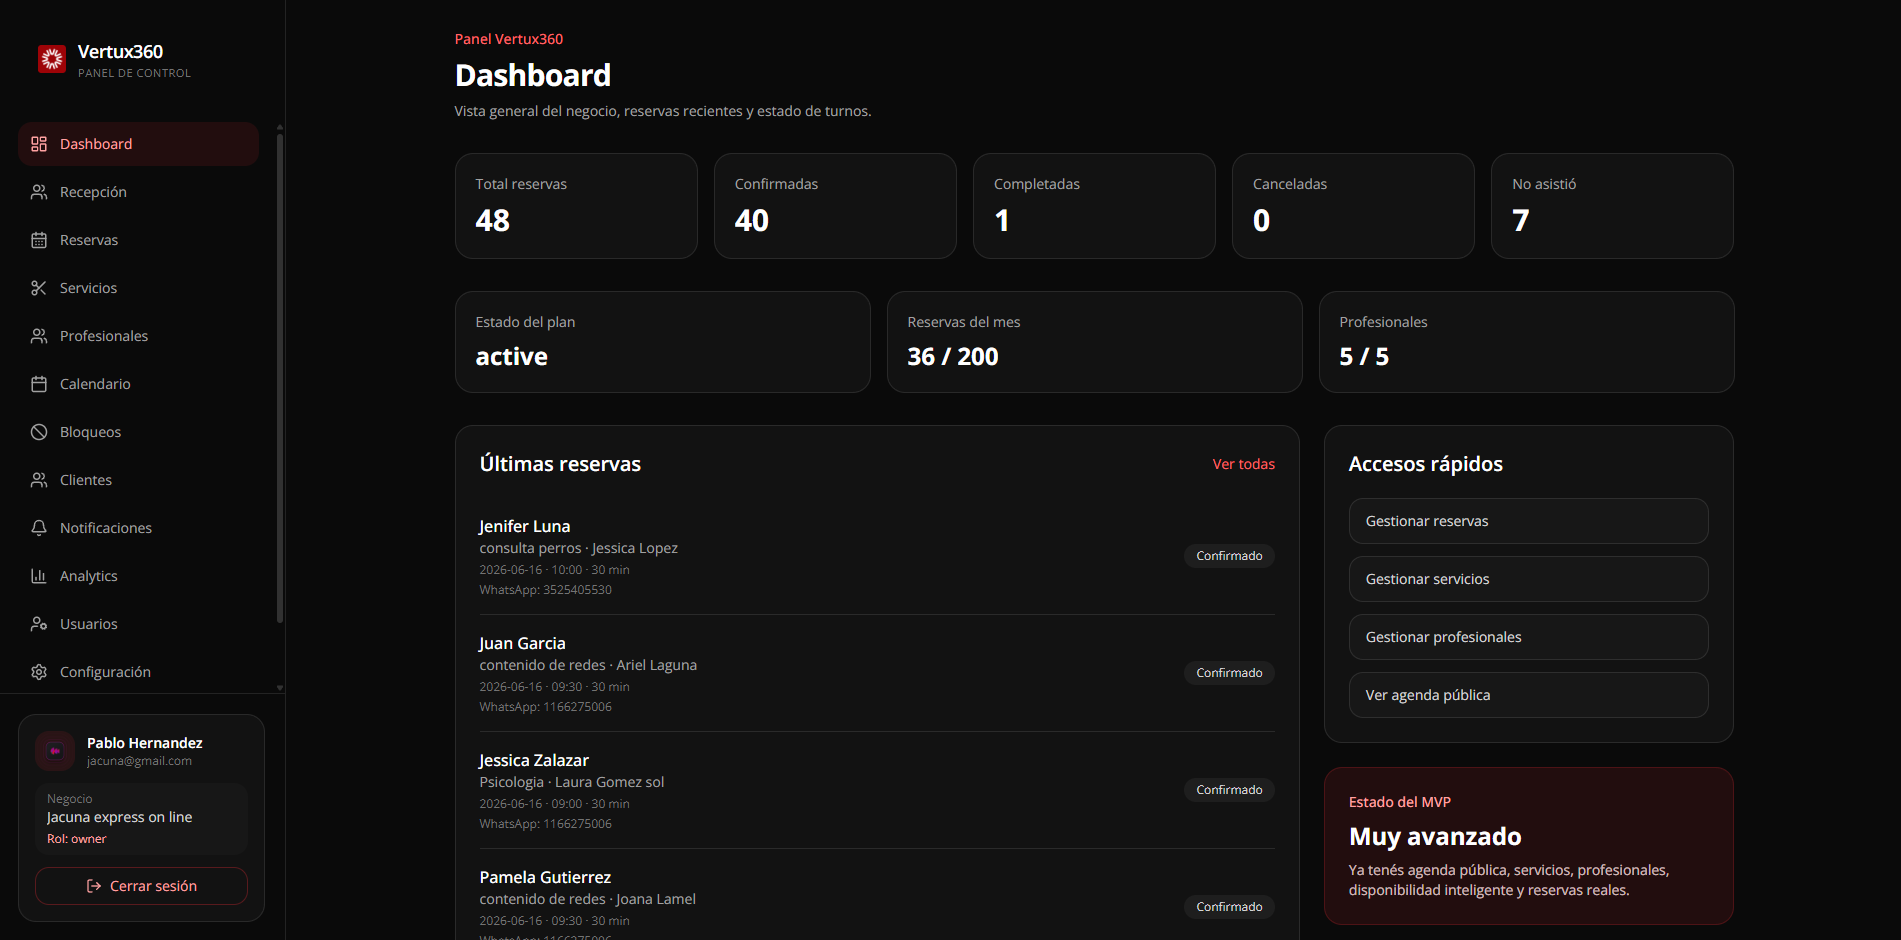Click WhatsApp: 3525405530 text
This screenshot has height=940, width=1901.
pyautogui.click(x=546, y=590)
